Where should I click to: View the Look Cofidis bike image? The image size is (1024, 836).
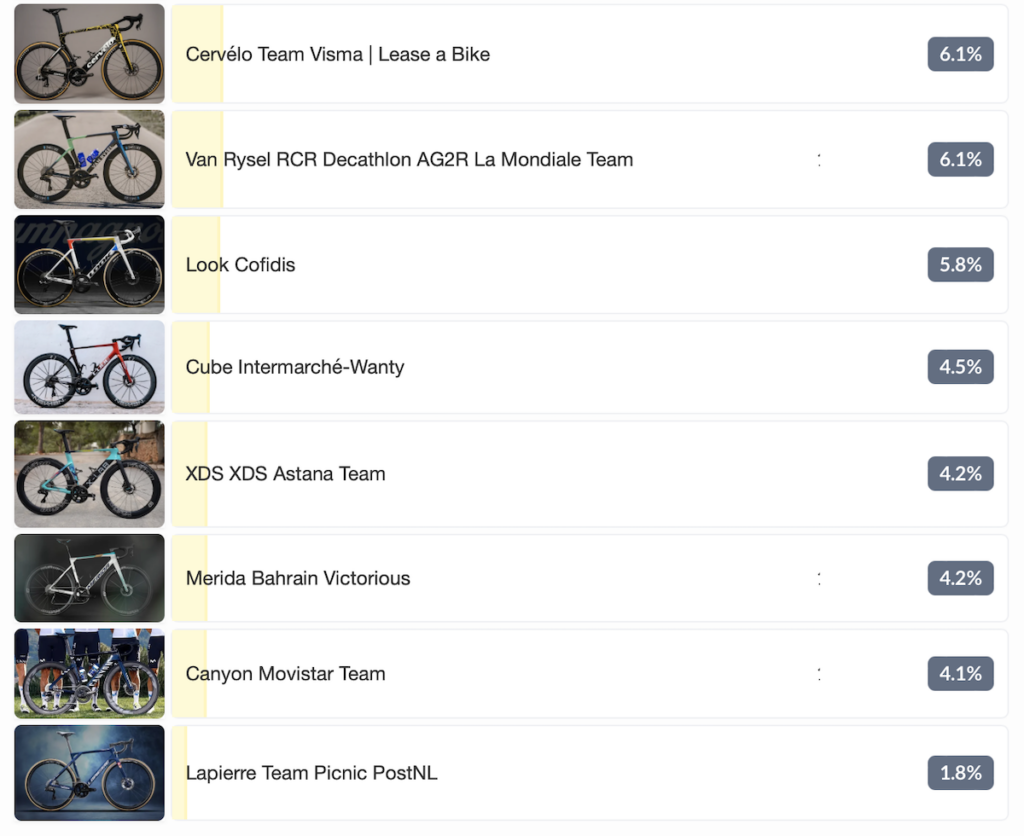pos(89,265)
